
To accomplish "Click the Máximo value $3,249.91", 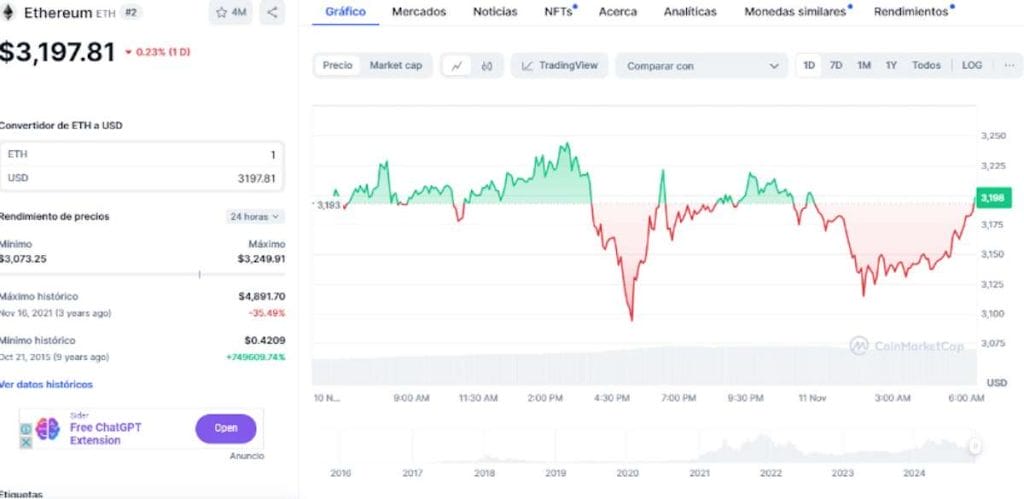I will [x=261, y=259].
